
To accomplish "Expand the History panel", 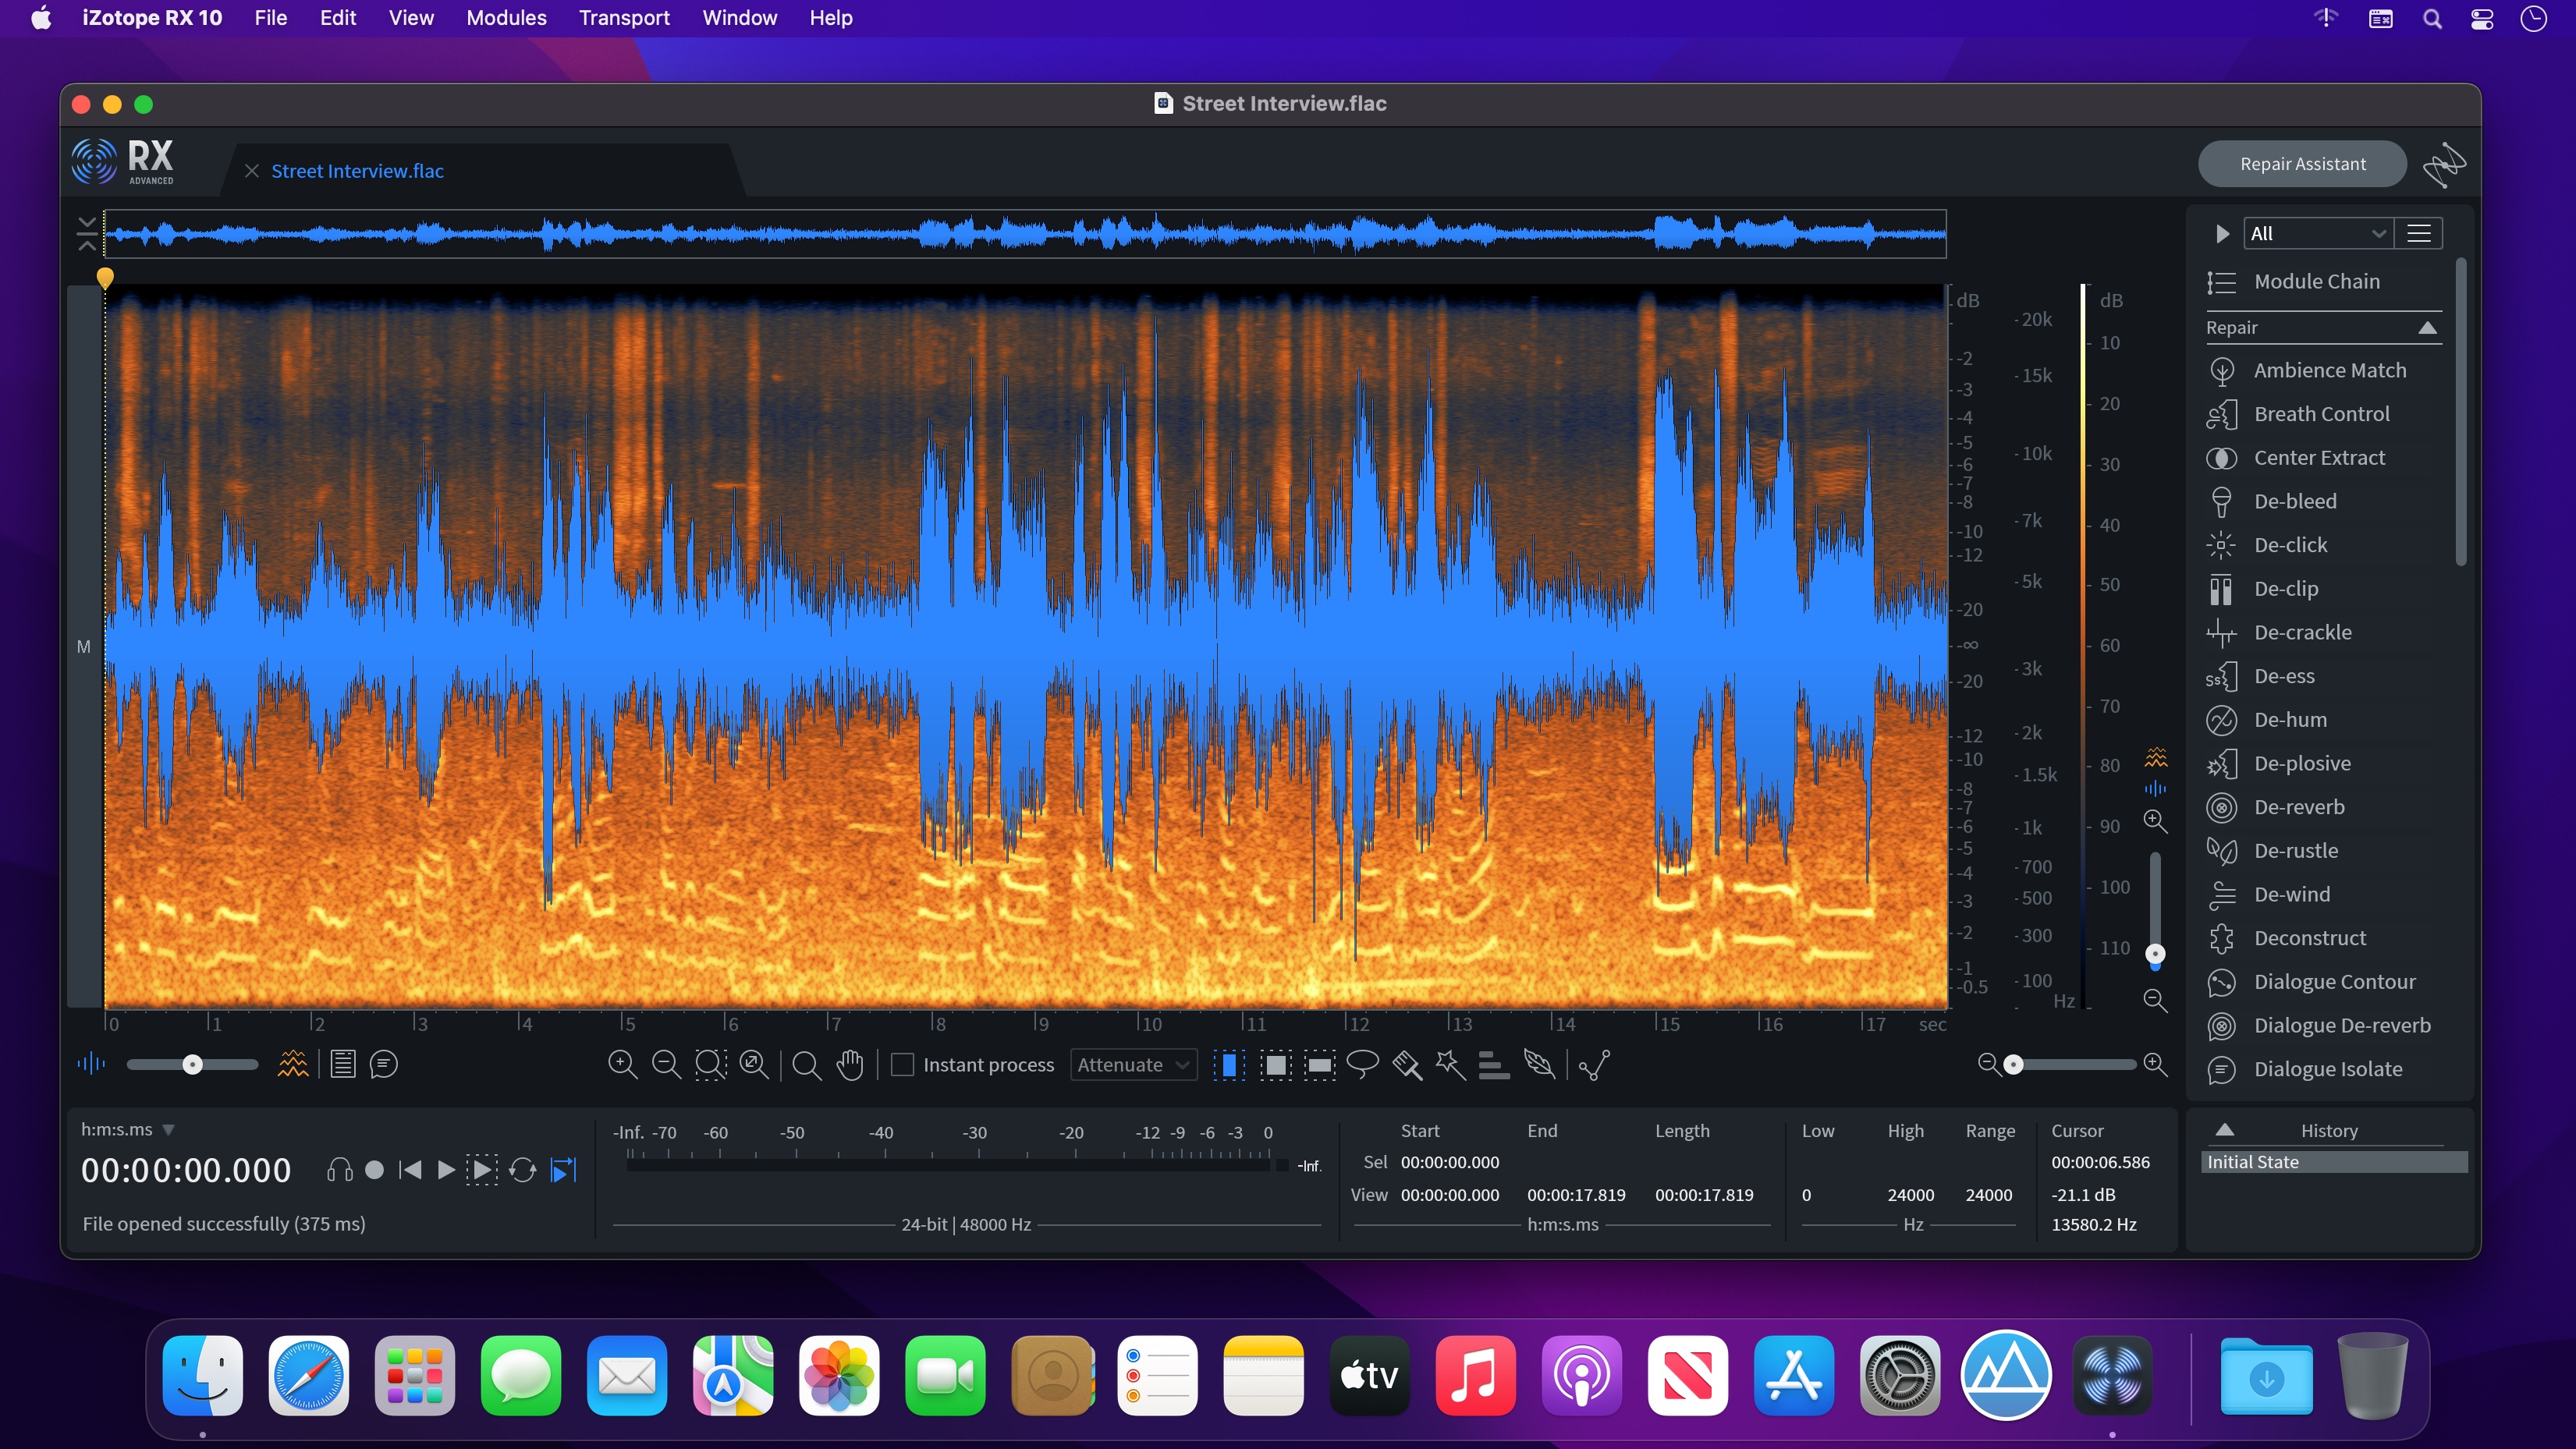I will point(2226,1128).
